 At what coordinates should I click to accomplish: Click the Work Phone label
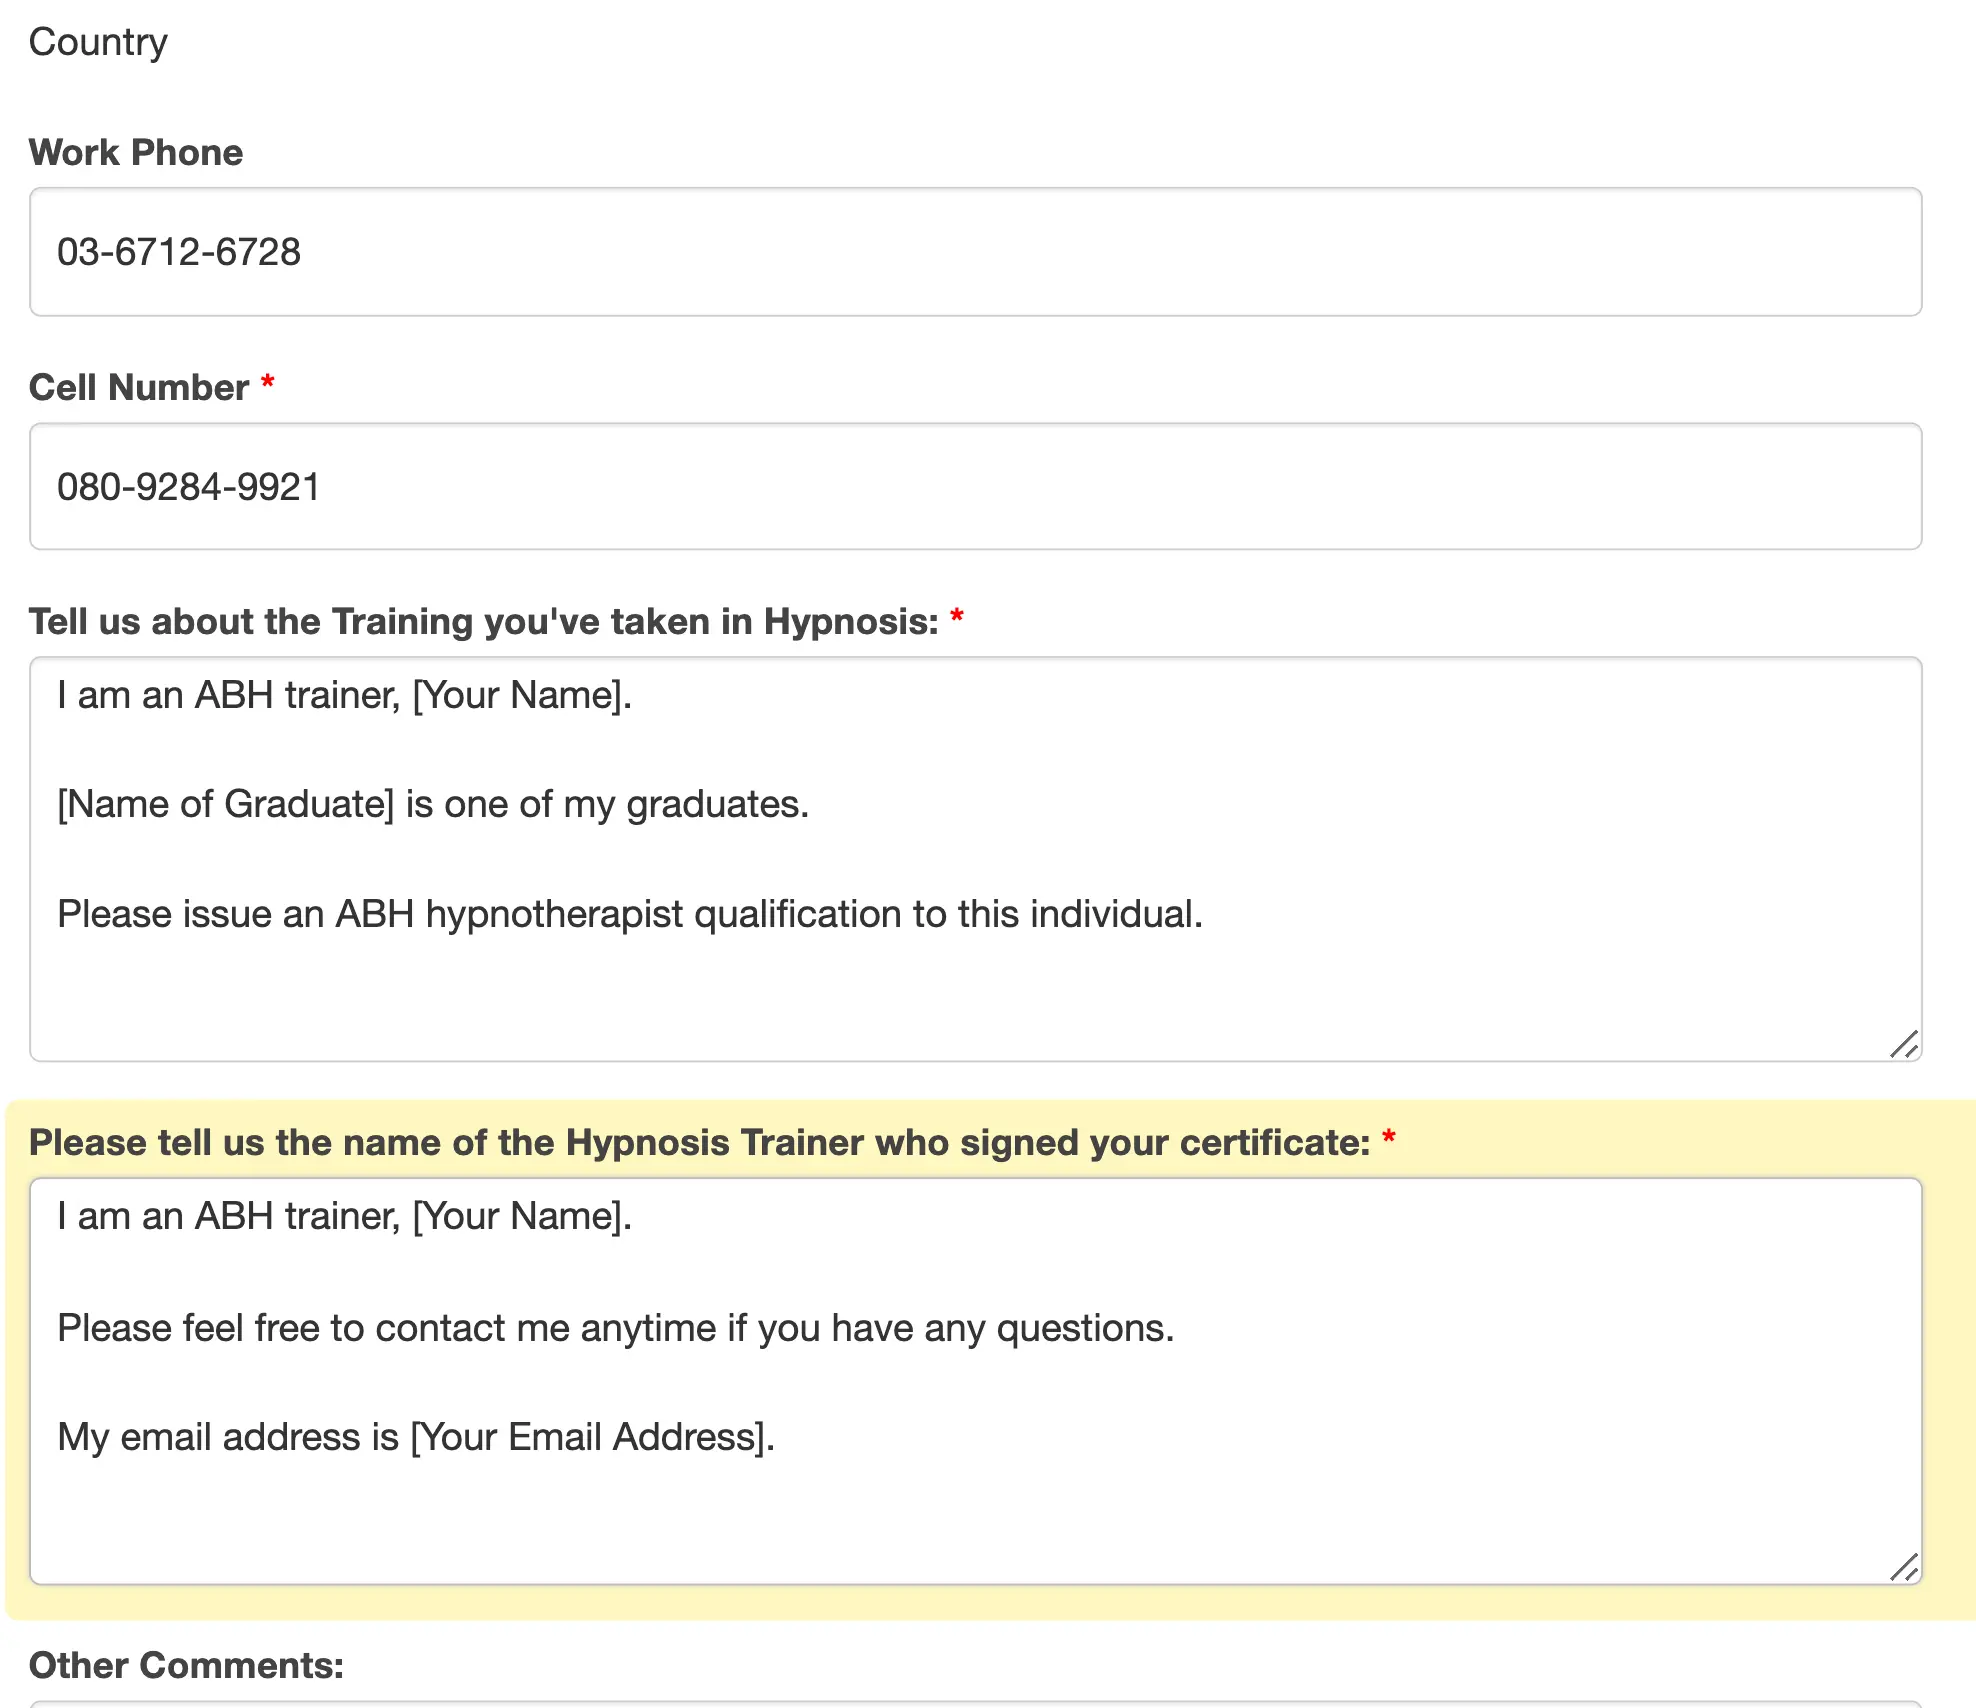(x=136, y=153)
